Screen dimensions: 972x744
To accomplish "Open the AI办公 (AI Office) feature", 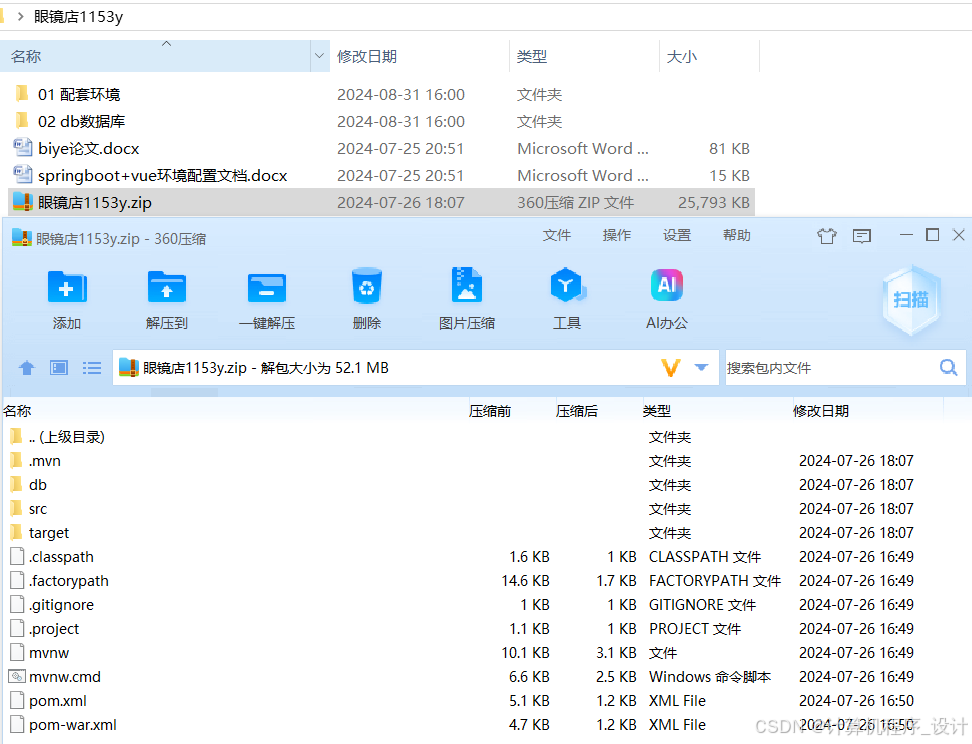I will tap(666, 297).
